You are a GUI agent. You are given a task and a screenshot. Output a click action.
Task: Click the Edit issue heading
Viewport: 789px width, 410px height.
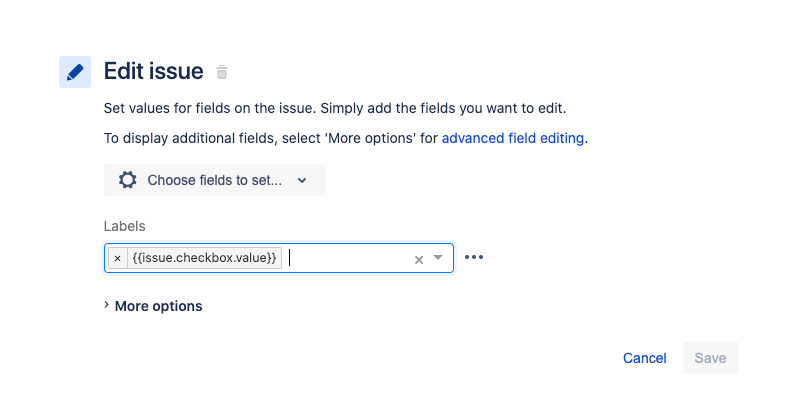point(154,72)
